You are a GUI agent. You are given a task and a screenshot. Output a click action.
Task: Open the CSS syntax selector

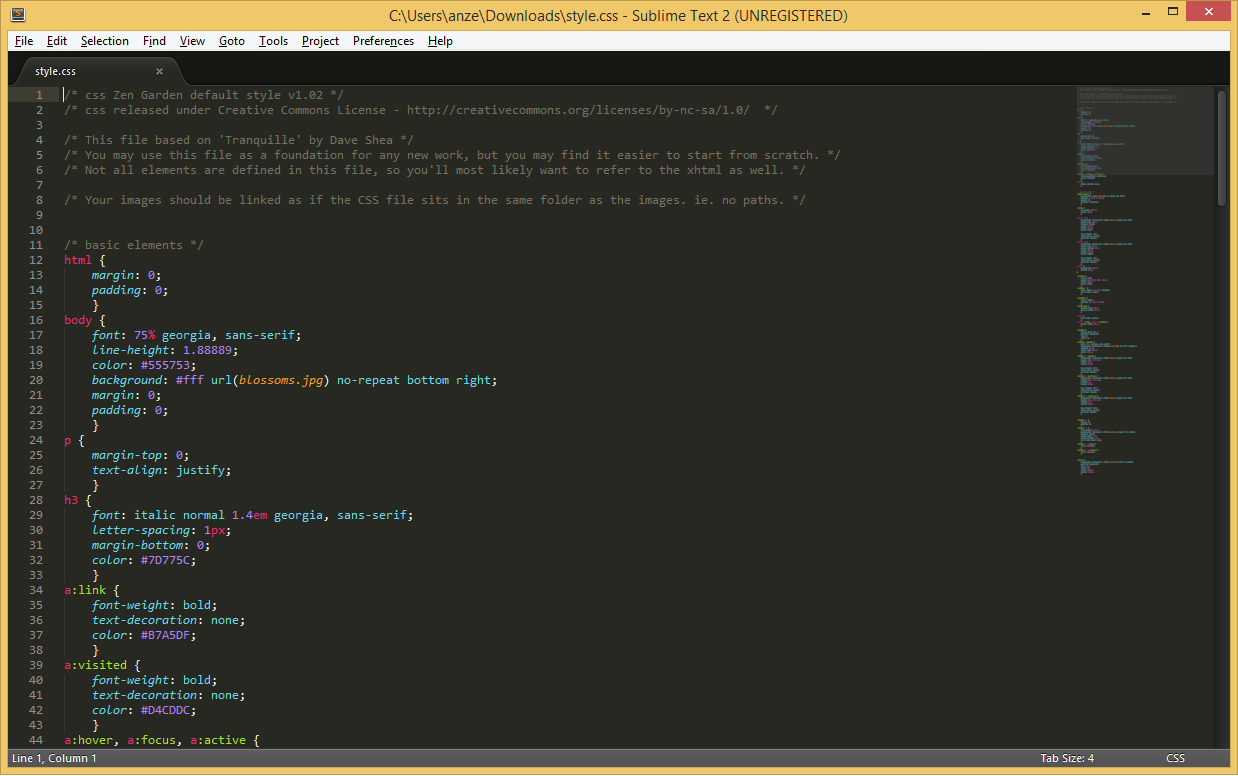pos(1175,758)
